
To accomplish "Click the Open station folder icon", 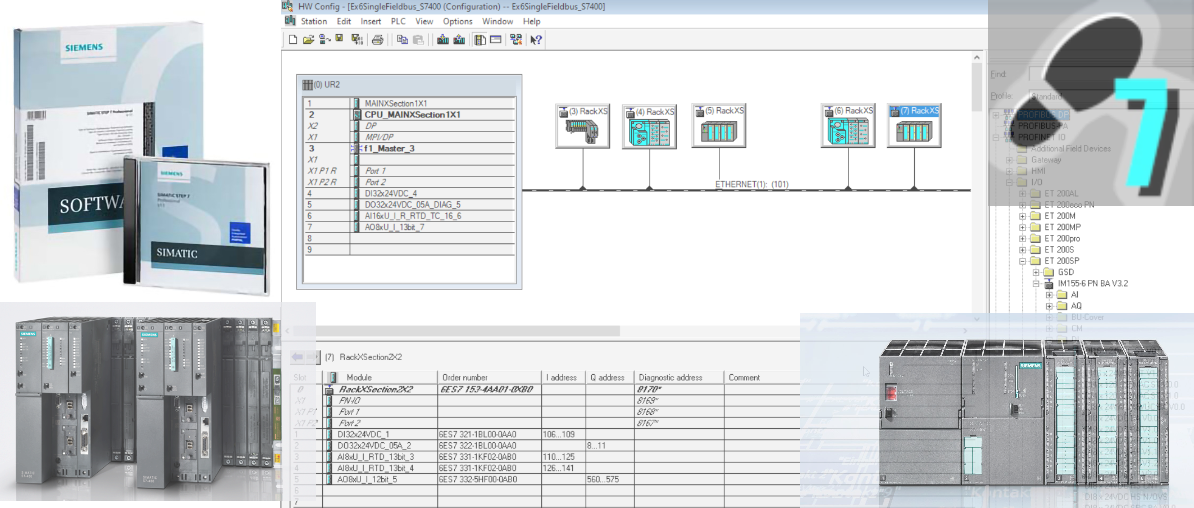I will (308, 40).
